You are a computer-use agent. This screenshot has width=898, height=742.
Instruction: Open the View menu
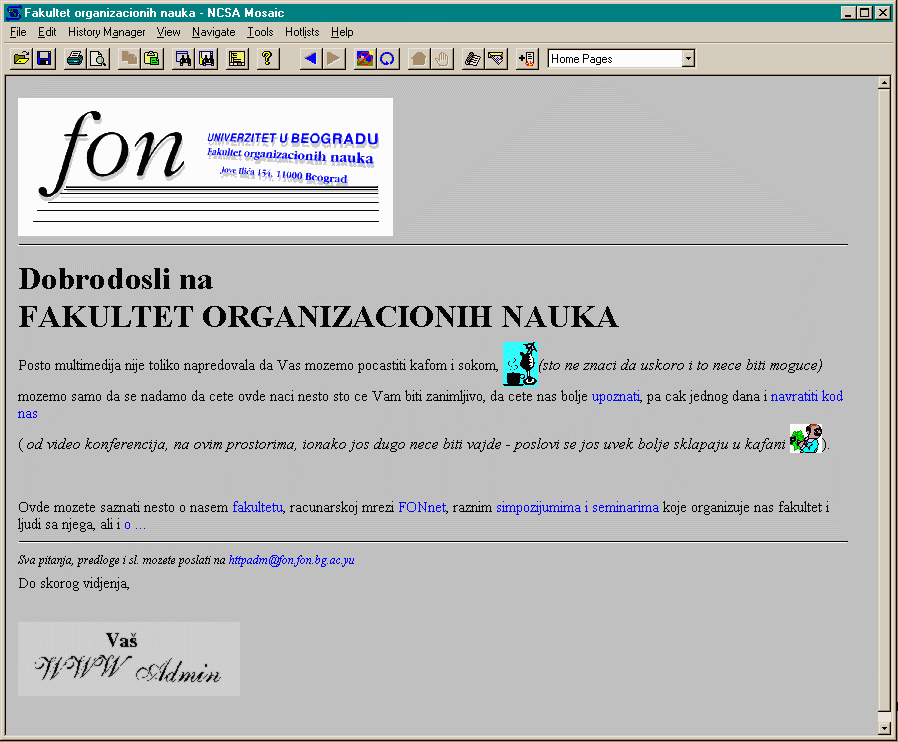tap(168, 32)
